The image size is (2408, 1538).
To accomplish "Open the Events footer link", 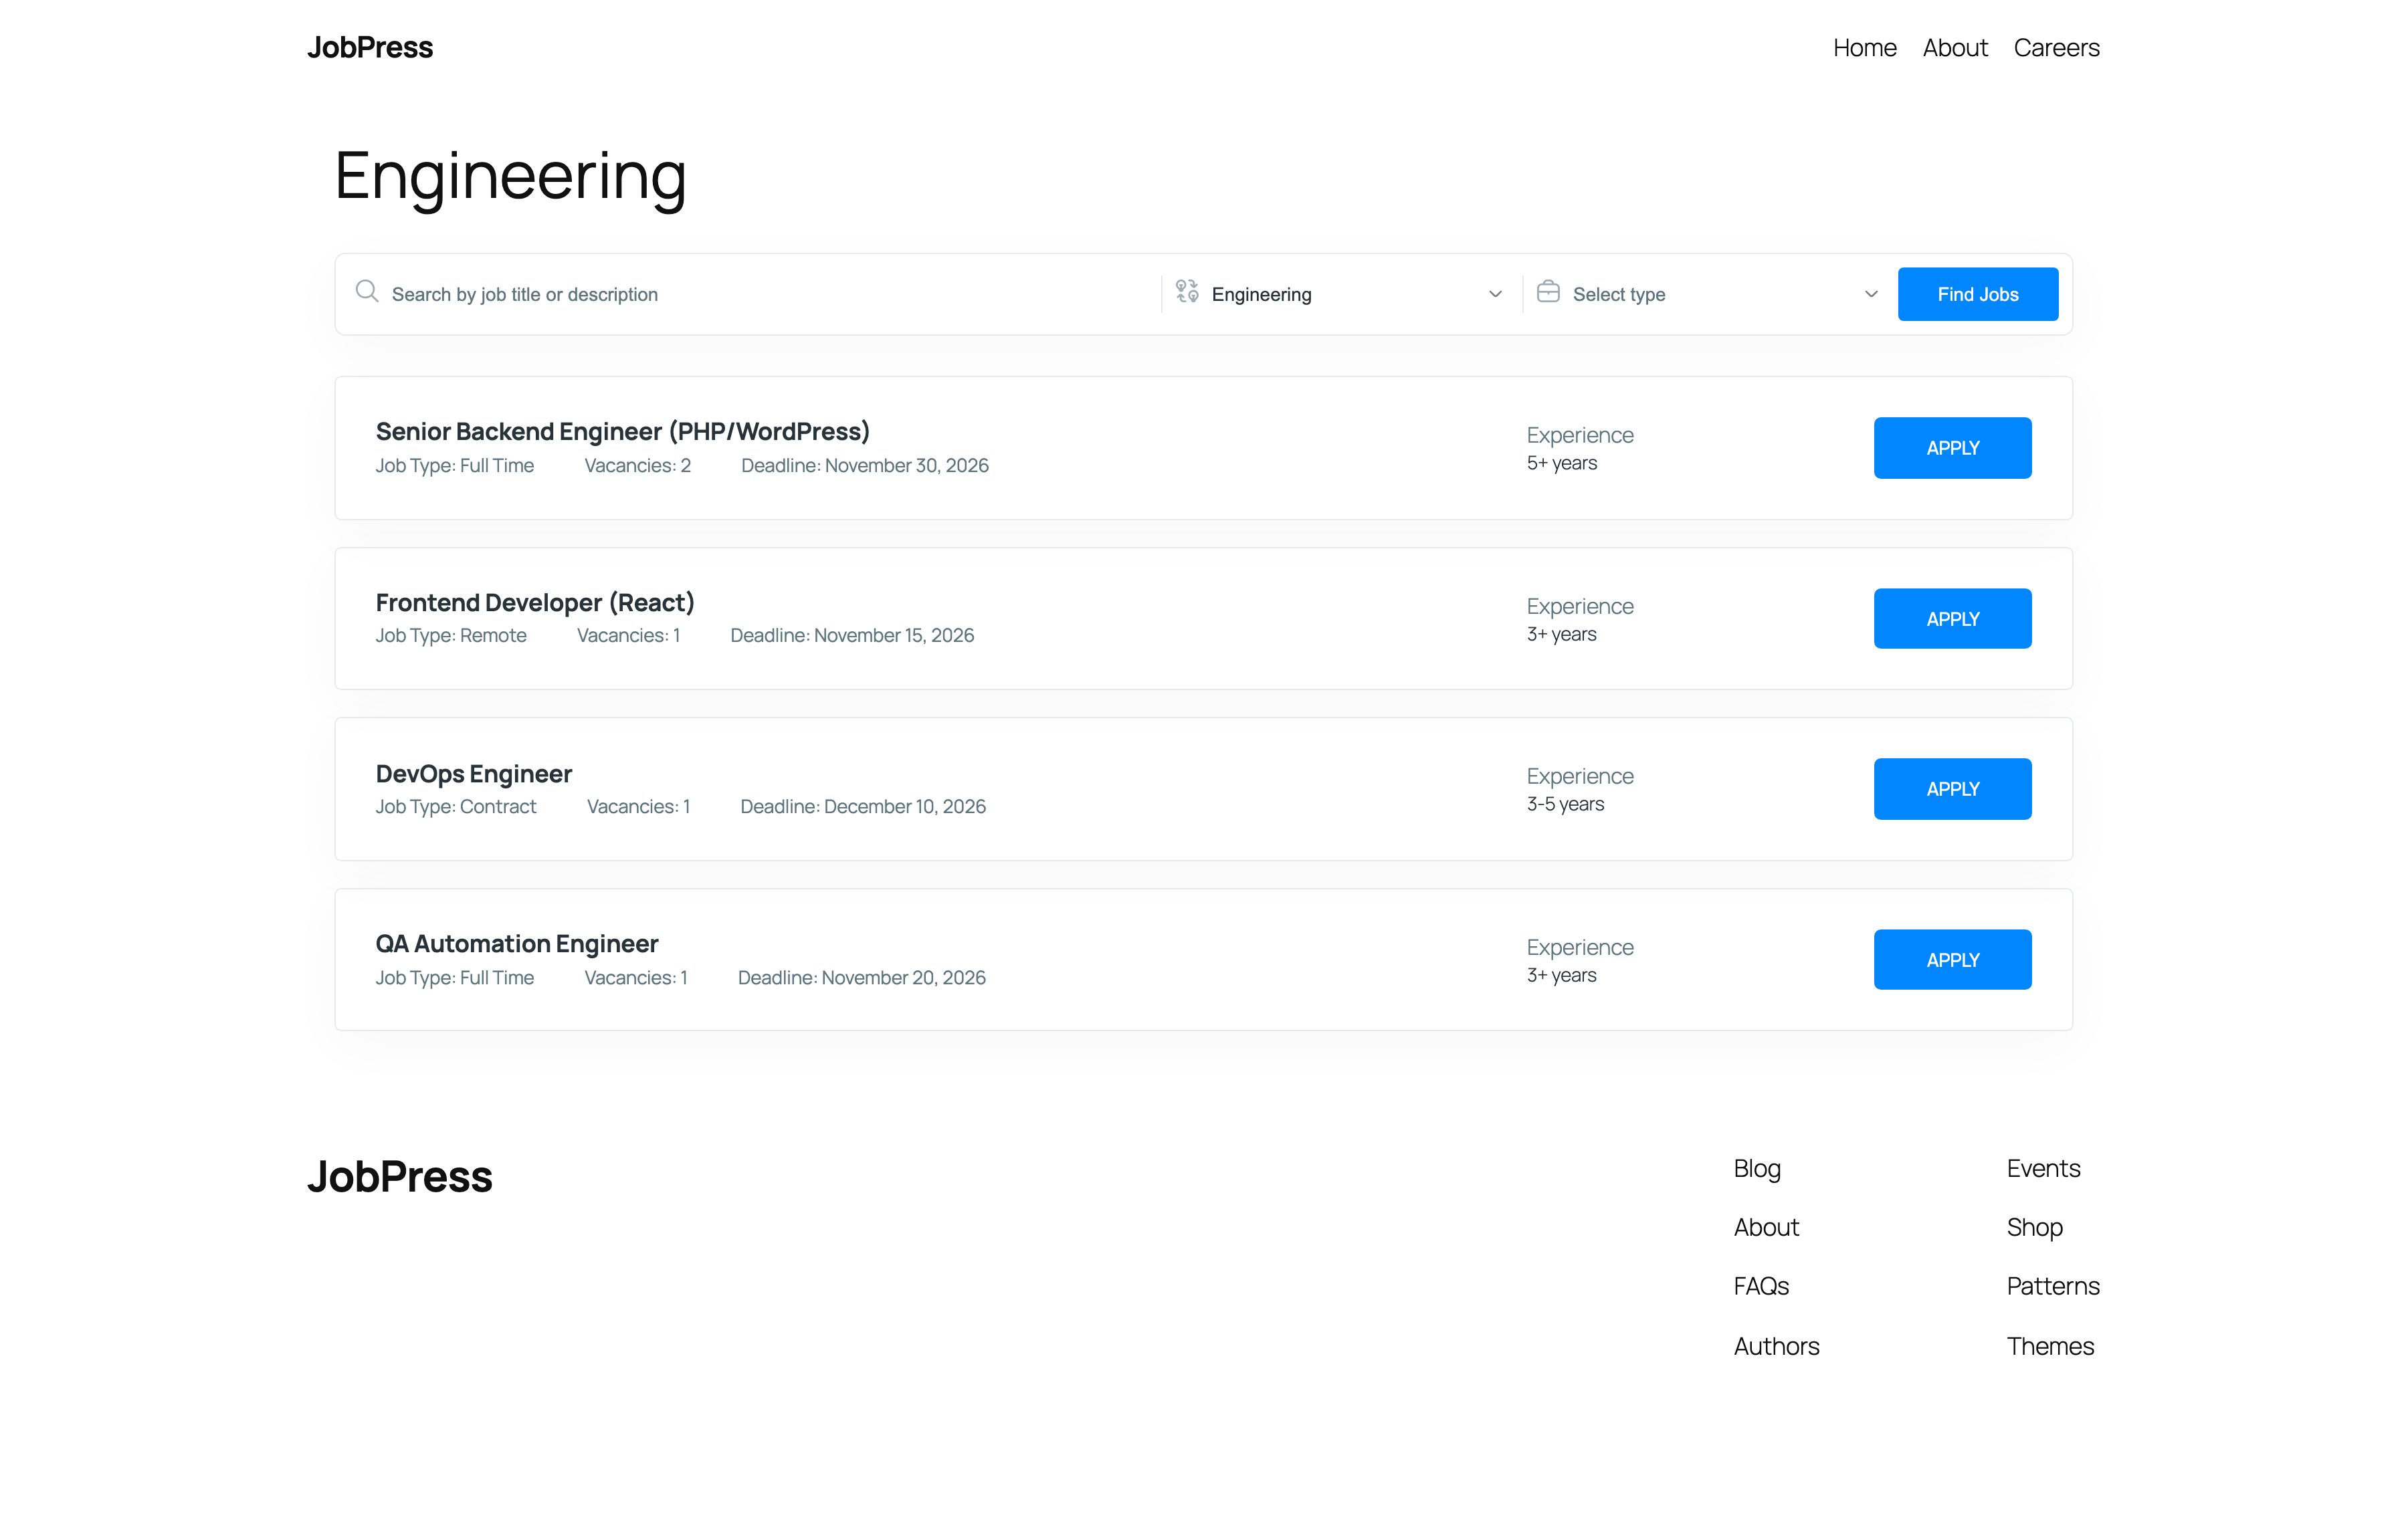I will 2043,1169.
